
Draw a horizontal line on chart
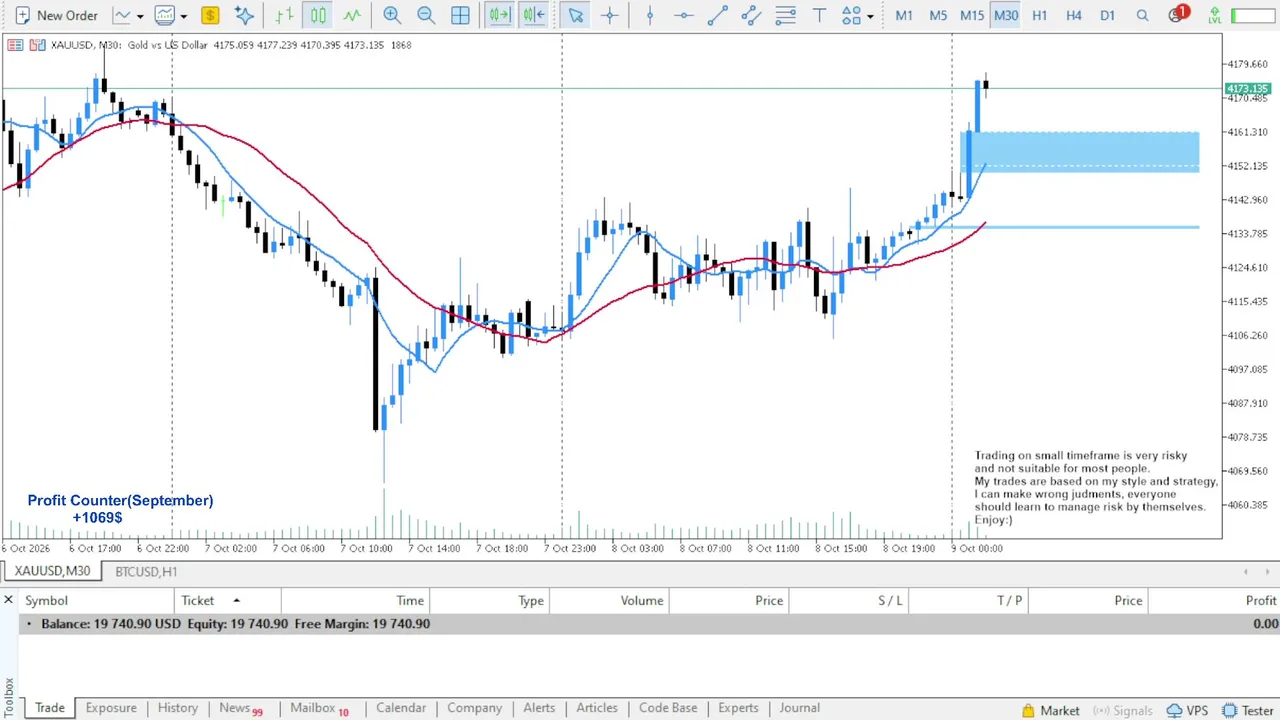[683, 15]
